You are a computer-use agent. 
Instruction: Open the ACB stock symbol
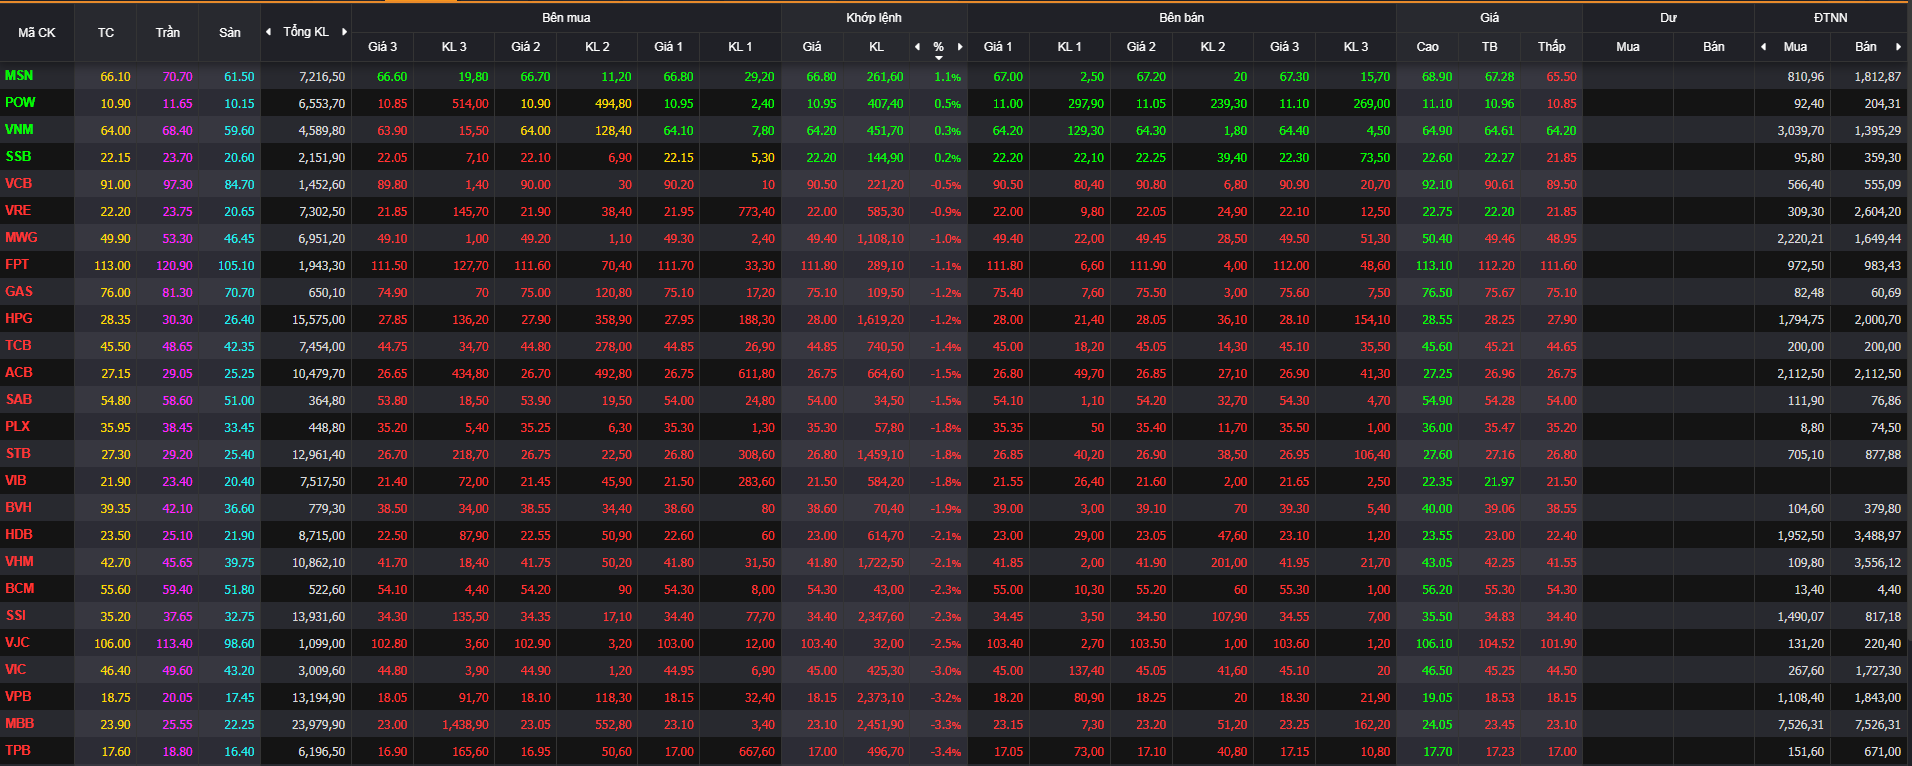coord(19,373)
